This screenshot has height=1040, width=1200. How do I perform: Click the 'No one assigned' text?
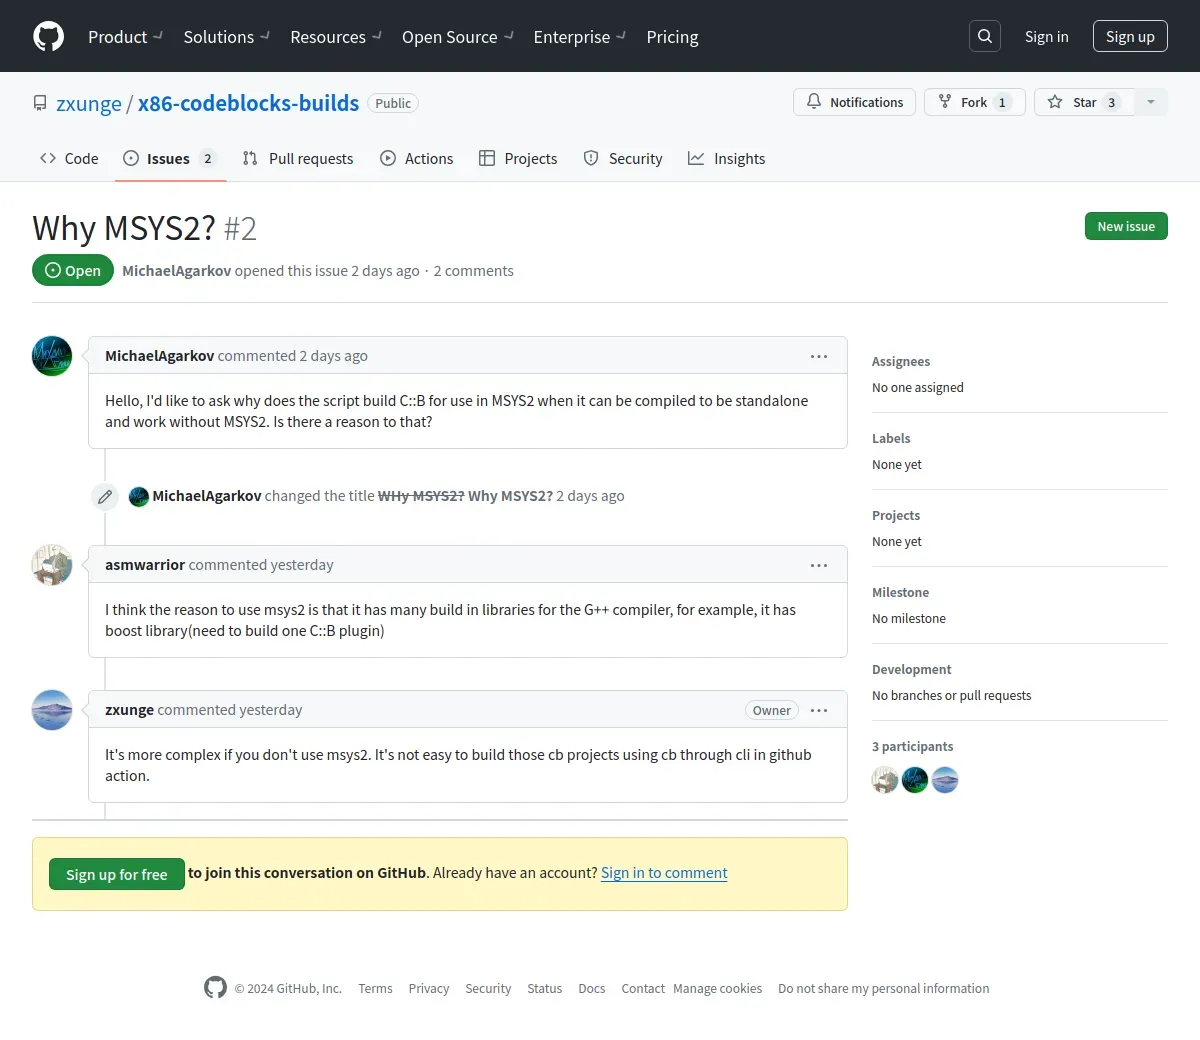[x=918, y=387]
